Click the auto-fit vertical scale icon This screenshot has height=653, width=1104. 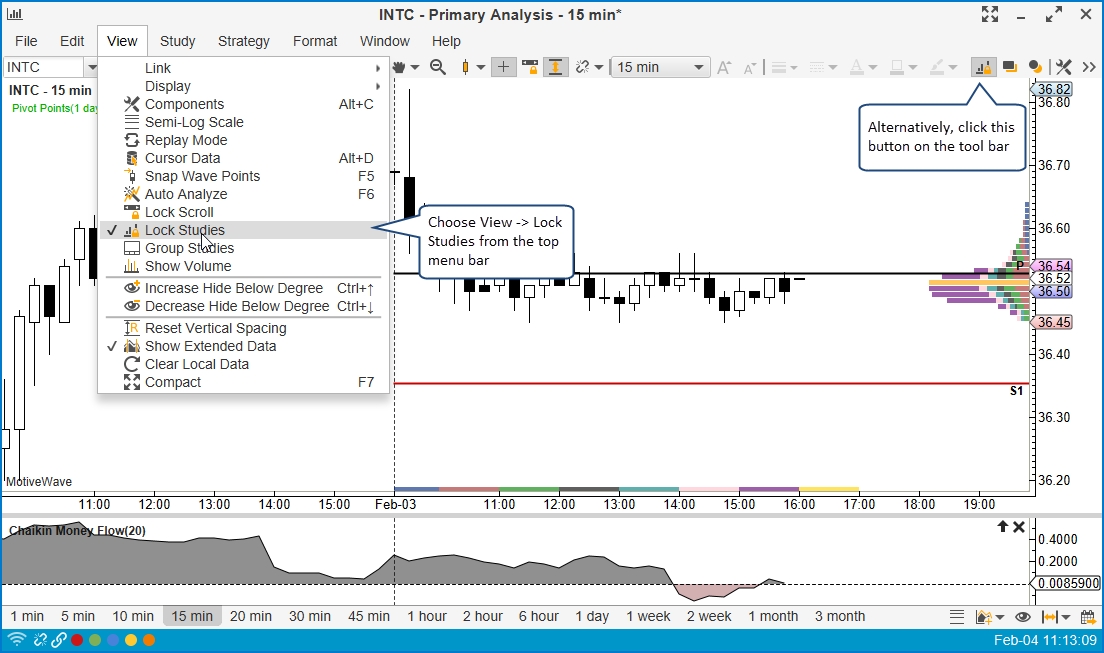point(555,67)
